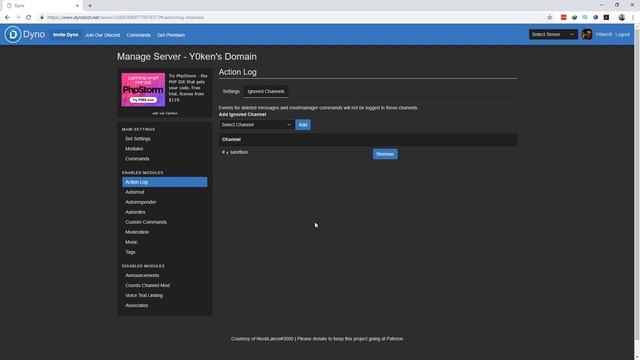The image size is (640, 360).
Task: Open Bot Settings in the sidebar
Action: click(x=164, y=139)
